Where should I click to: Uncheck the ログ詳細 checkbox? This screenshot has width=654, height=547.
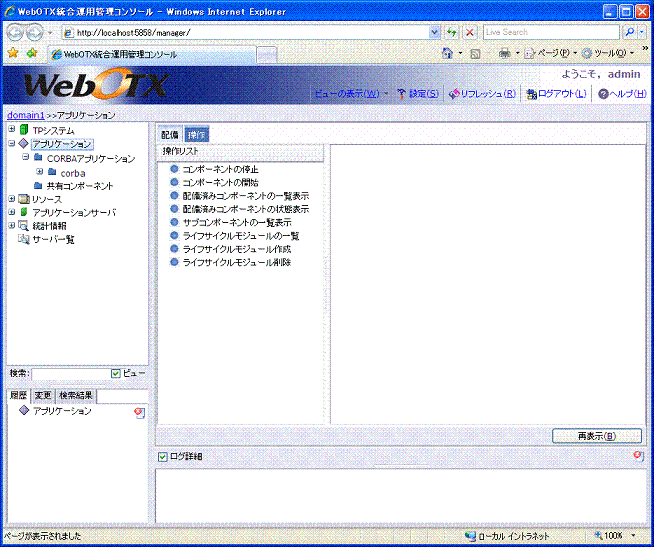point(163,457)
